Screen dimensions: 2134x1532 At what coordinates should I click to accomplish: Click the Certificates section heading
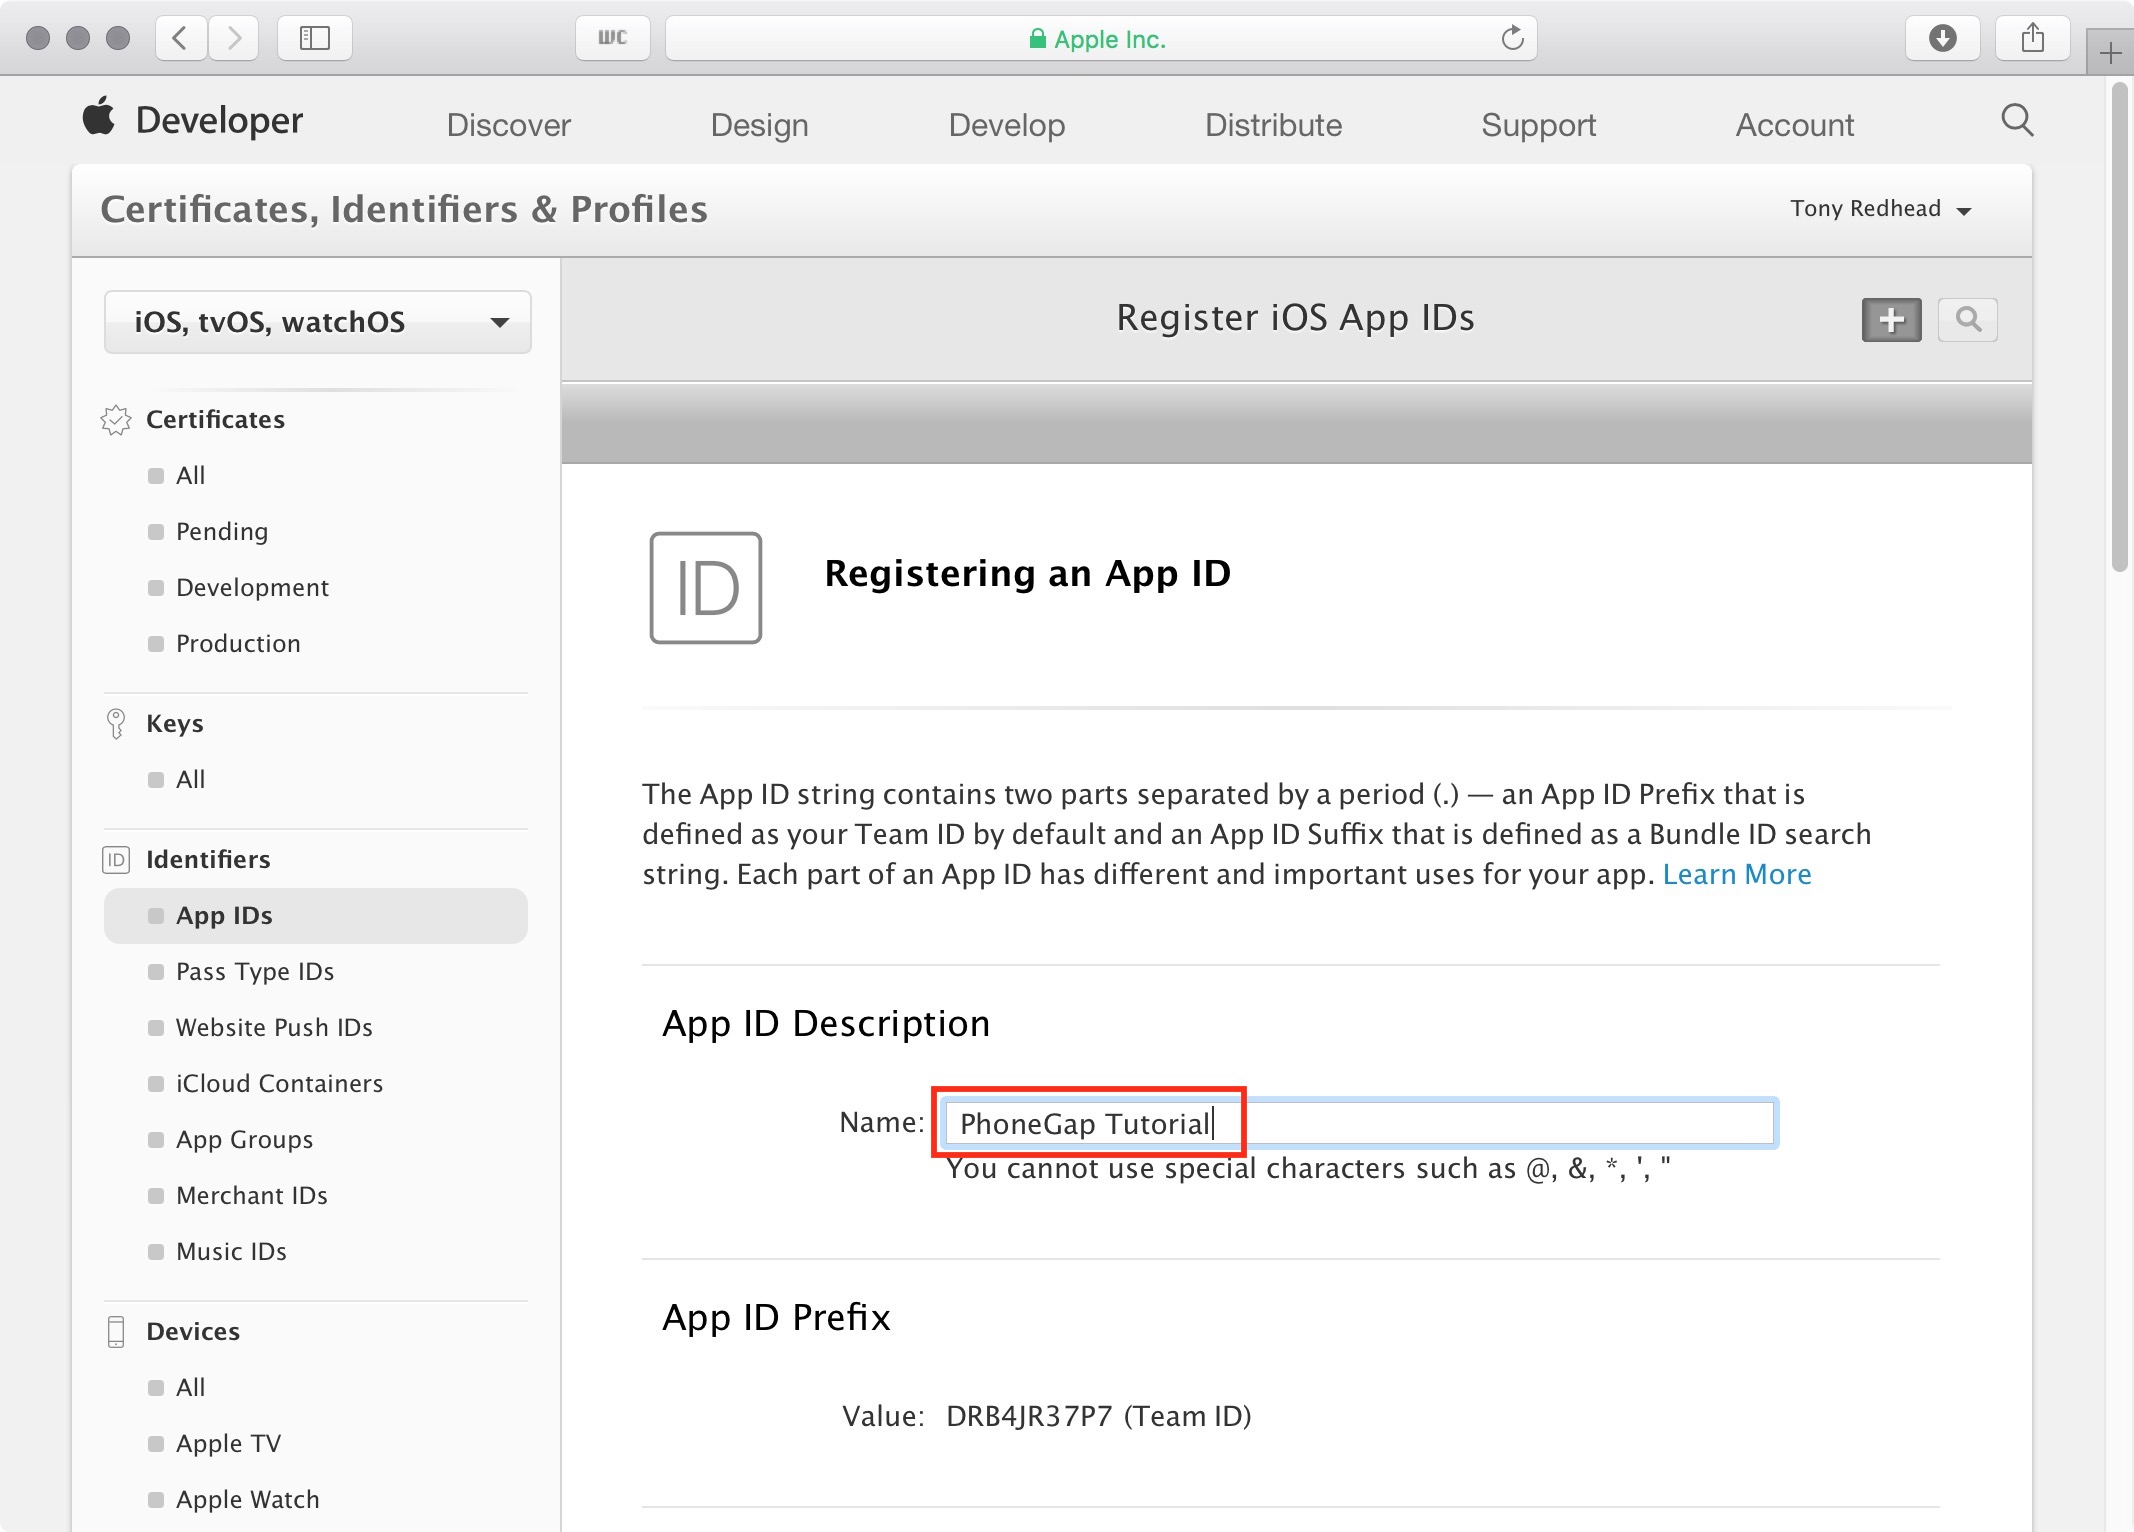215,420
